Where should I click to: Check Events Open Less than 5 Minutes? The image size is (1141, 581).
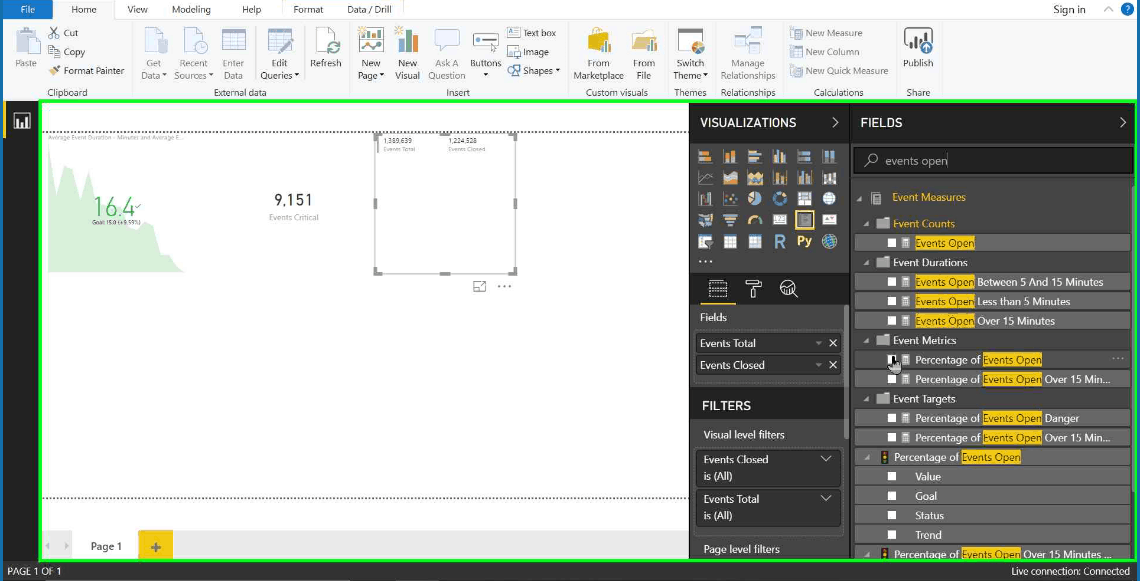pyautogui.click(x=892, y=301)
